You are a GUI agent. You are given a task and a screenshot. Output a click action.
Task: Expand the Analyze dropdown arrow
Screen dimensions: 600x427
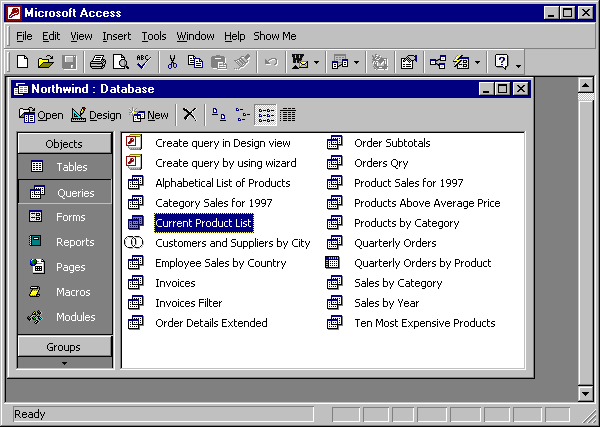point(357,62)
